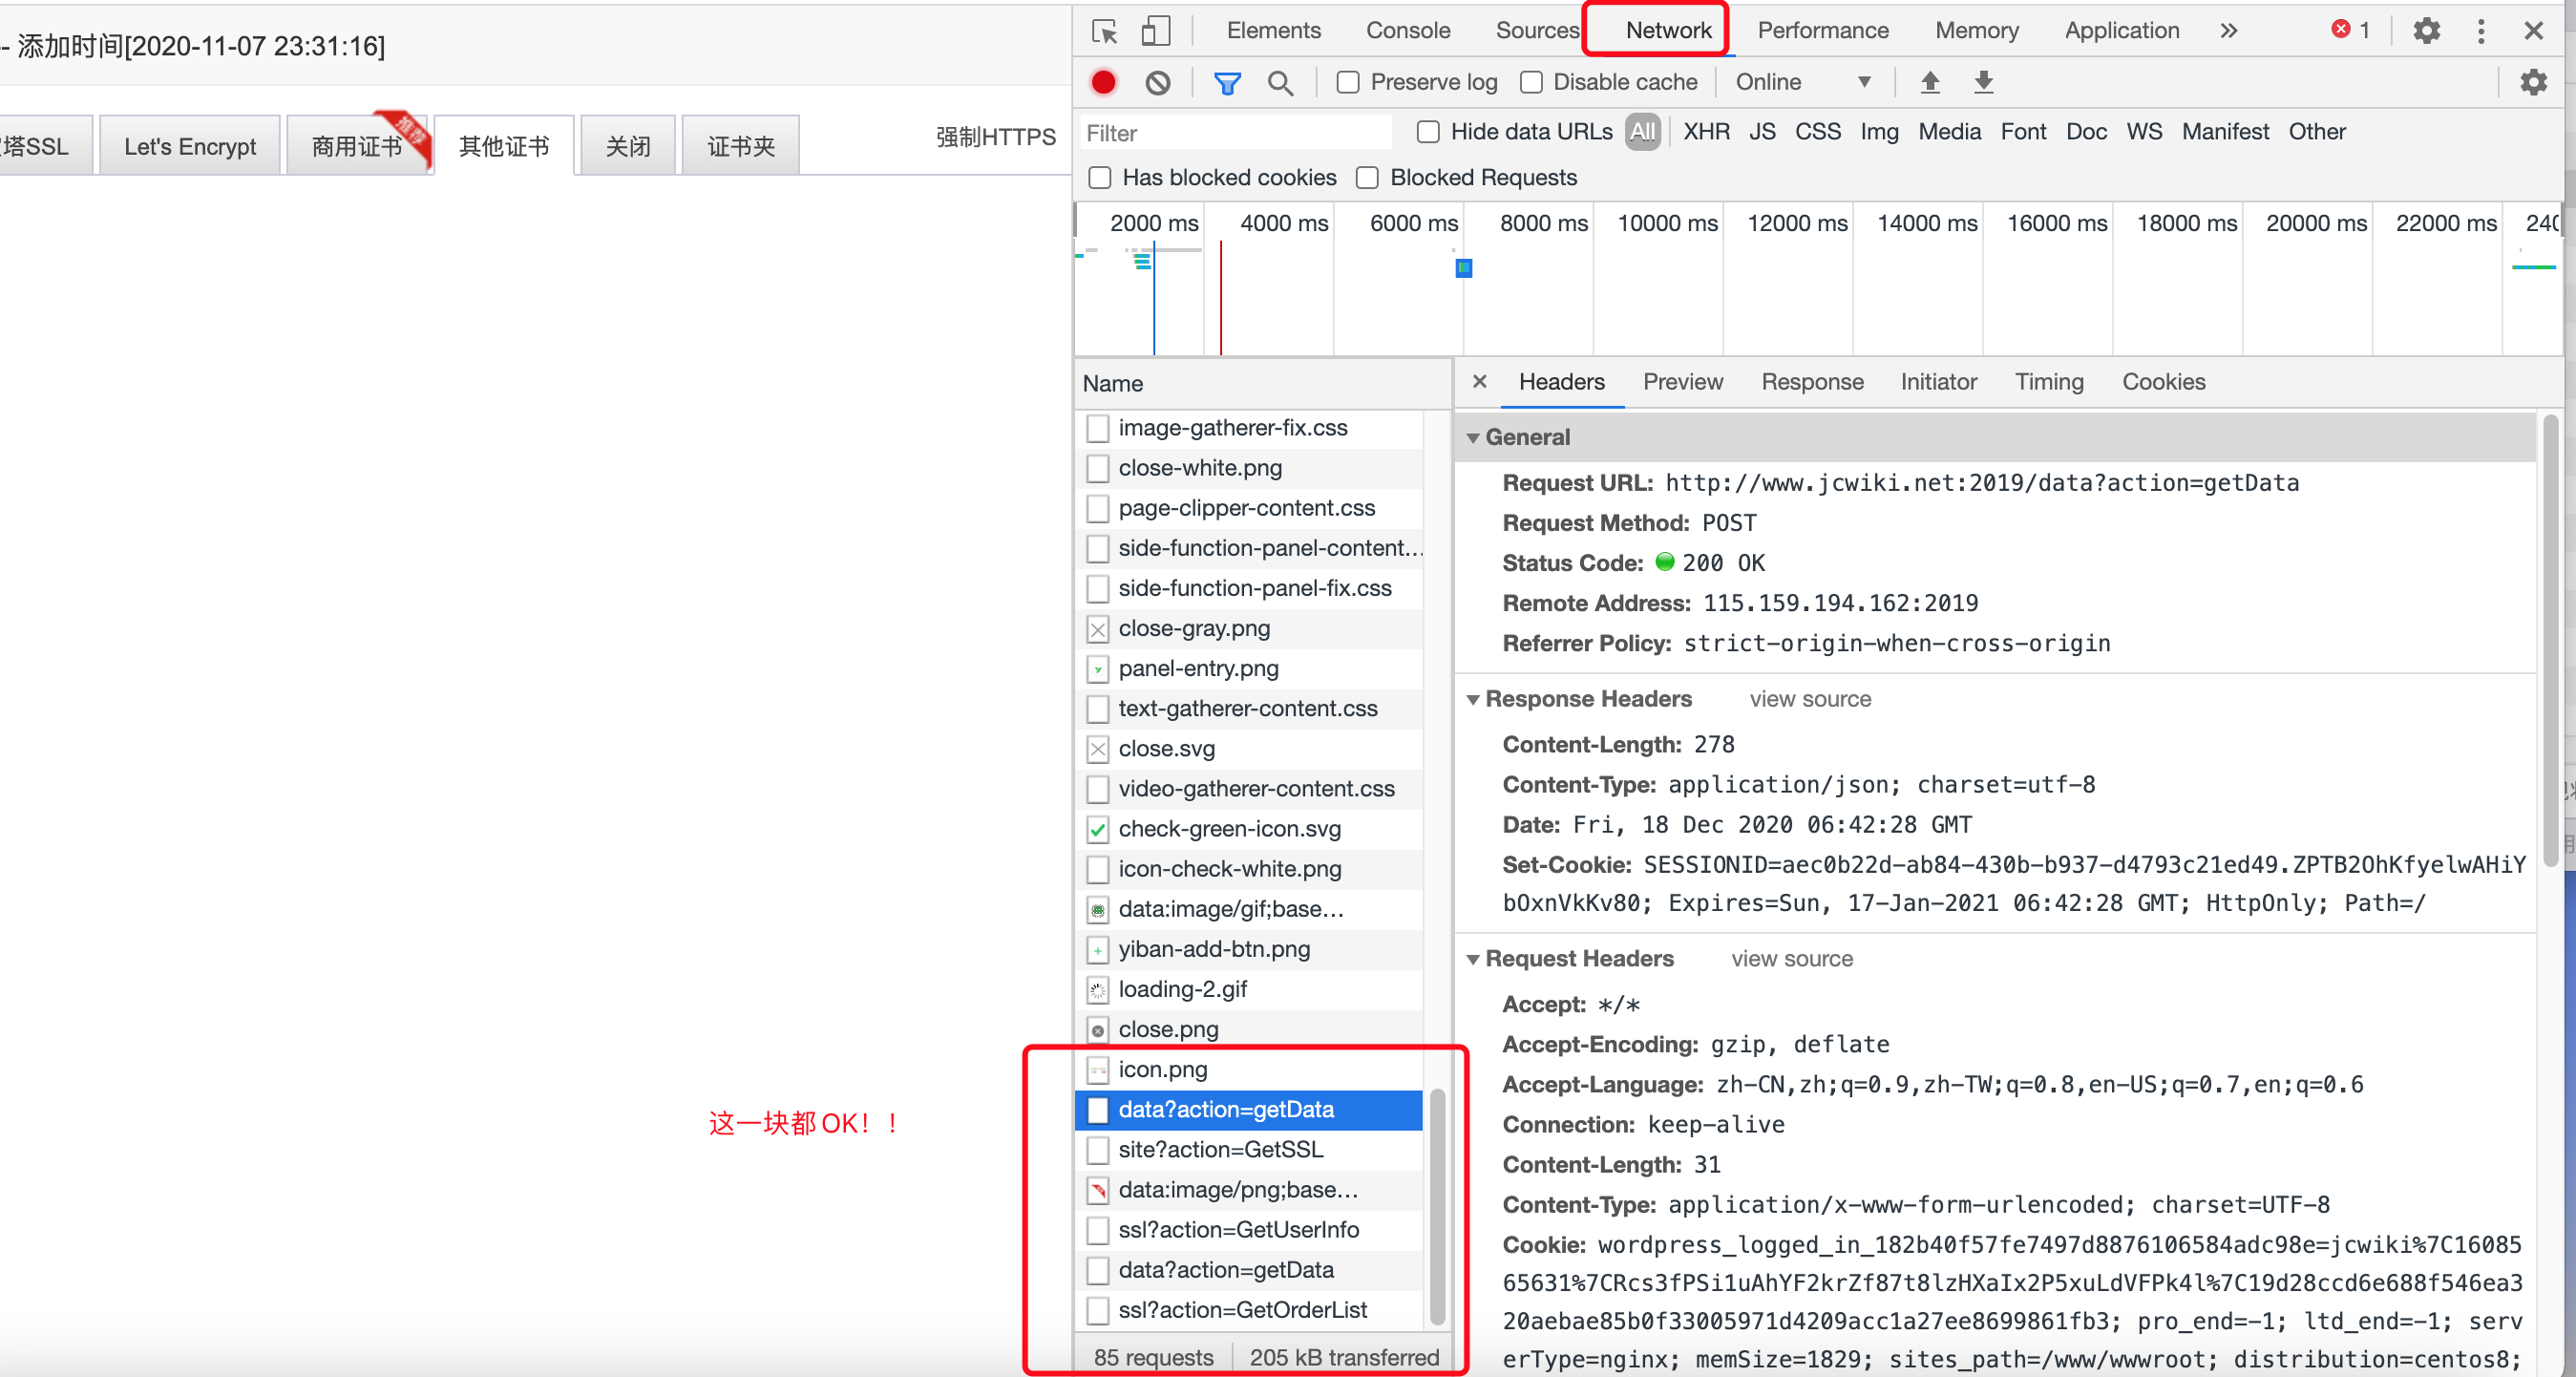Select the 证书夹 tab on page

pyautogui.click(x=741, y=146)
